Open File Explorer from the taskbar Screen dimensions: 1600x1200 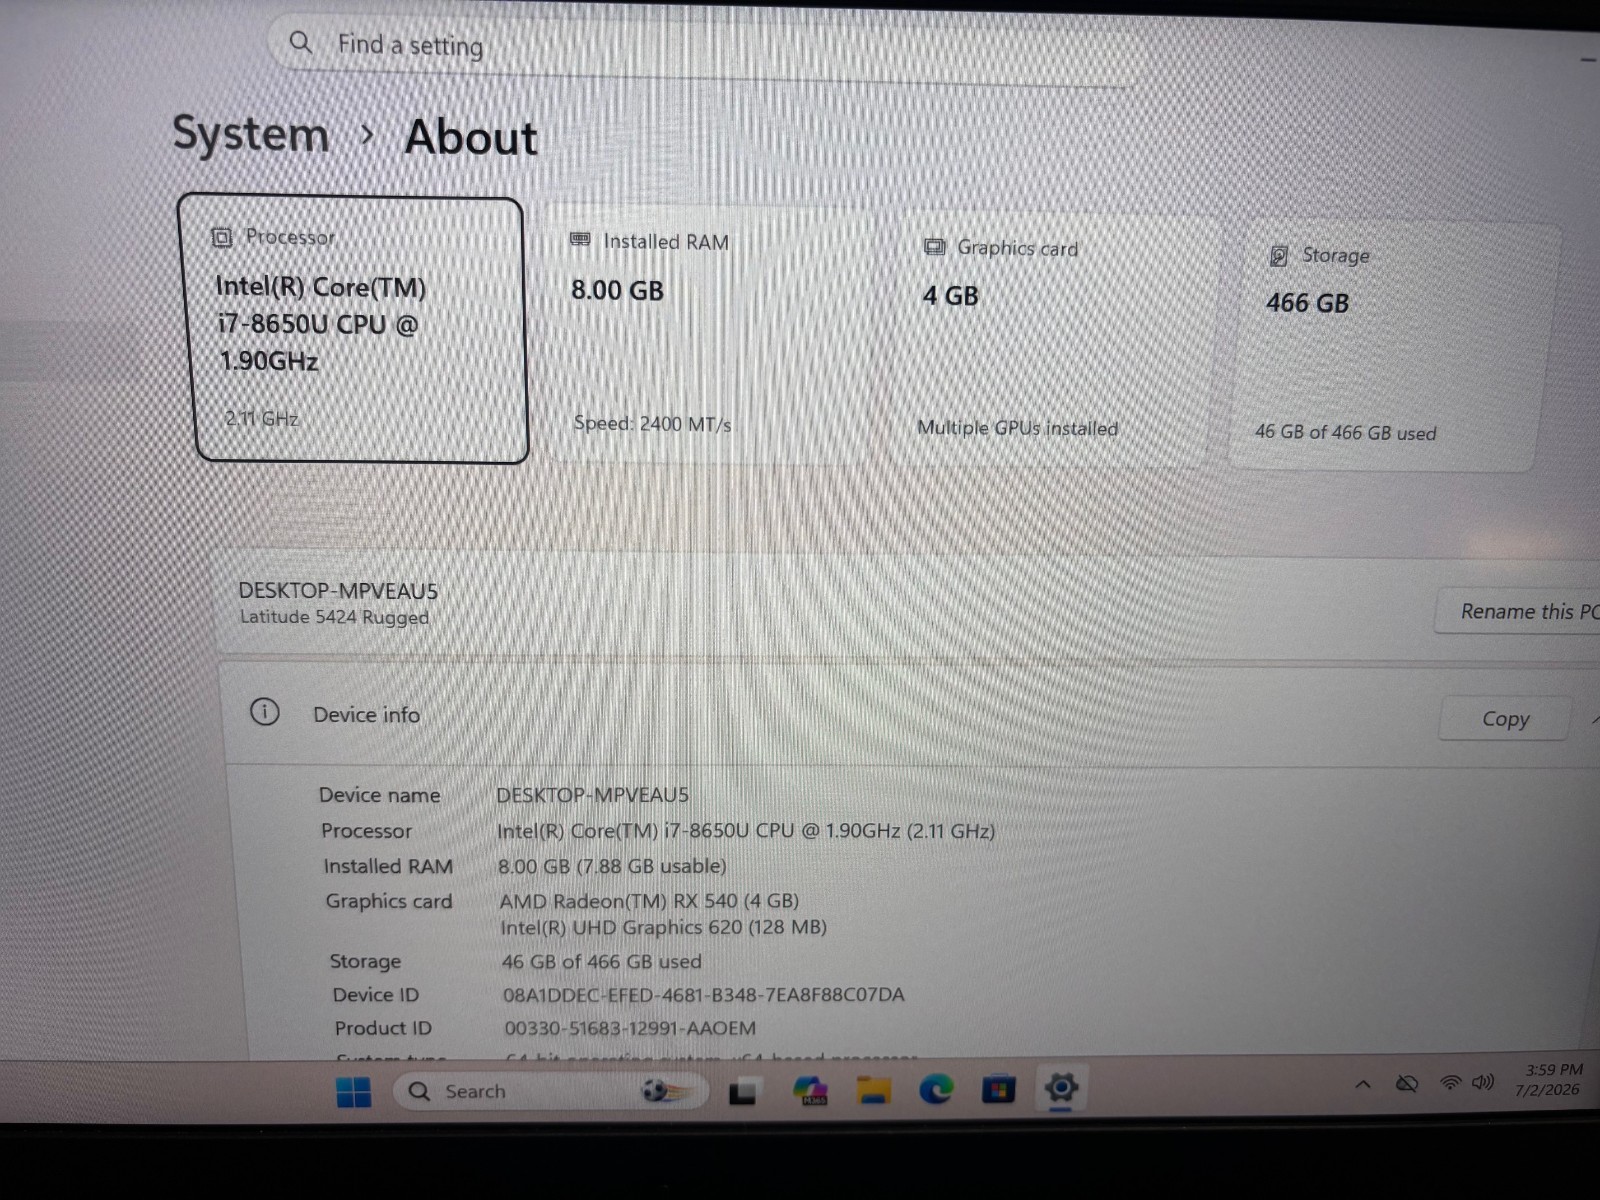(874, 1090)
